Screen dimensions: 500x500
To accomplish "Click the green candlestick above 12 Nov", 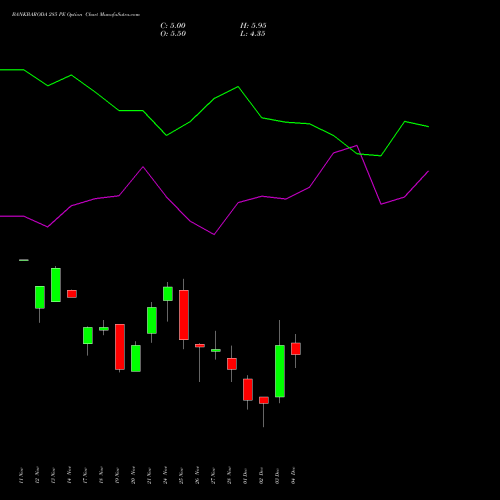I will point(40,297).
